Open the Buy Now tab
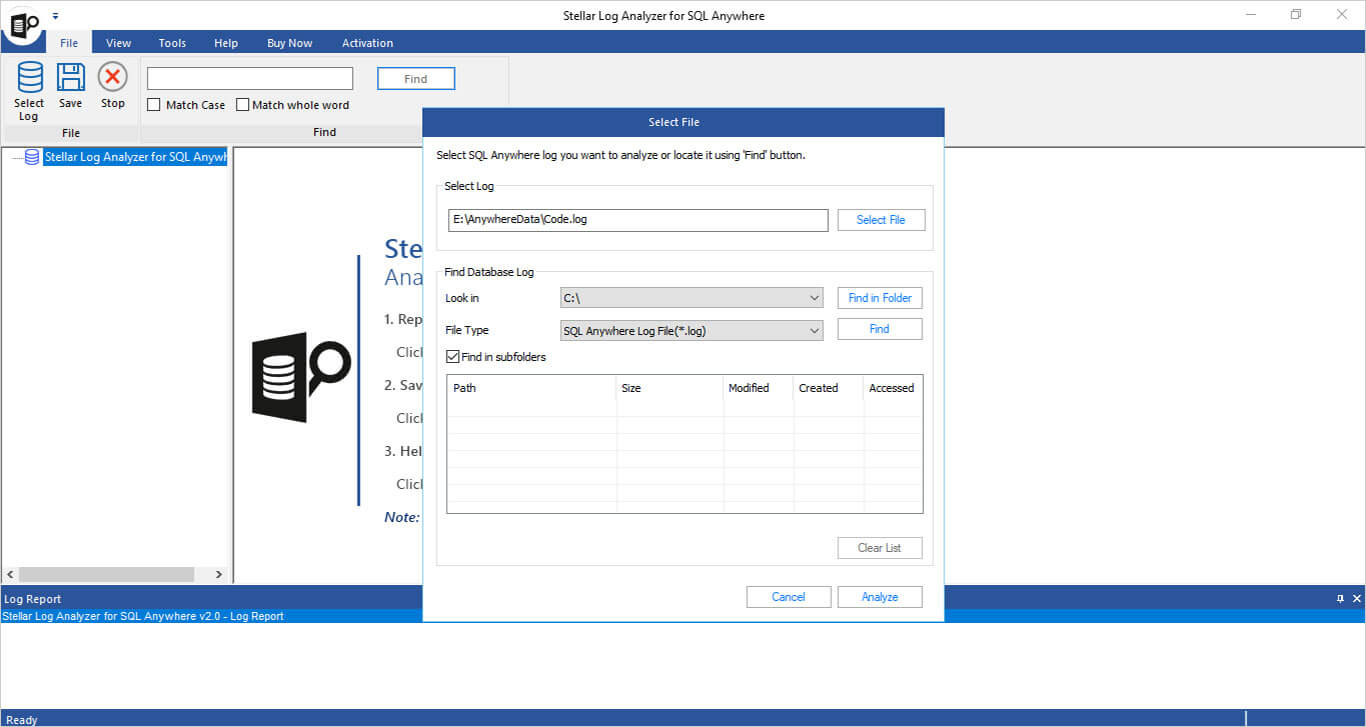1366x727 pixels. [x=290, y=43]
